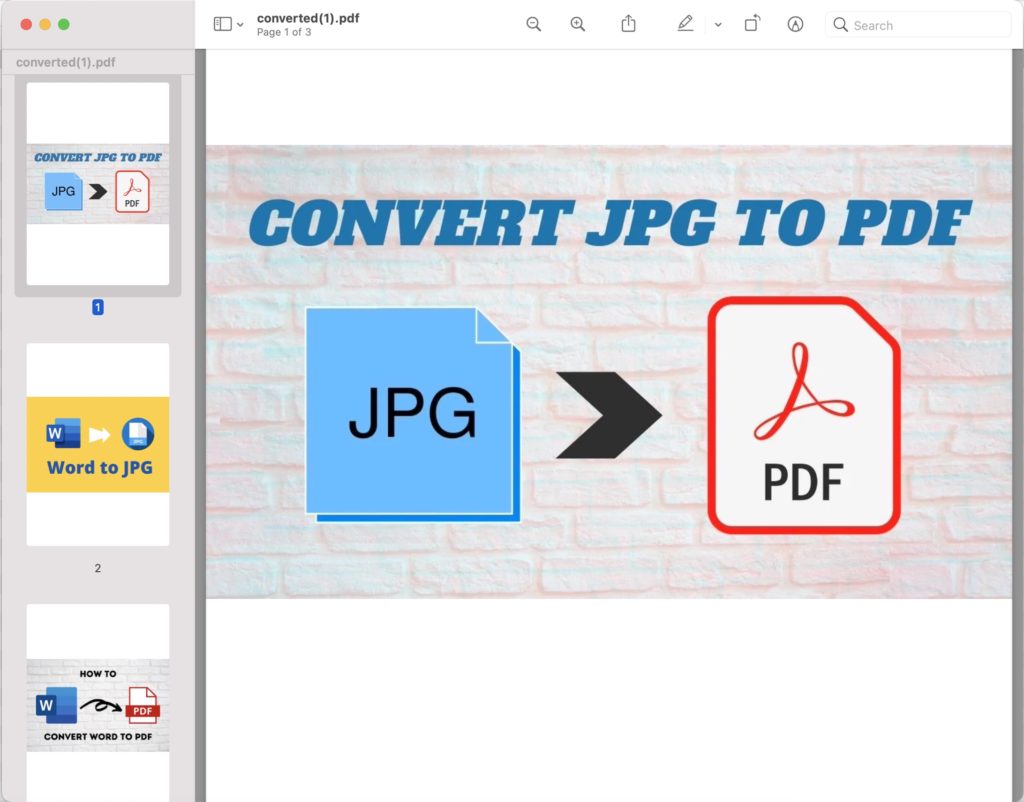1024x802 pixels.
Task: Click the page 2 label in sidebar
Action: (x=98, y=568)
